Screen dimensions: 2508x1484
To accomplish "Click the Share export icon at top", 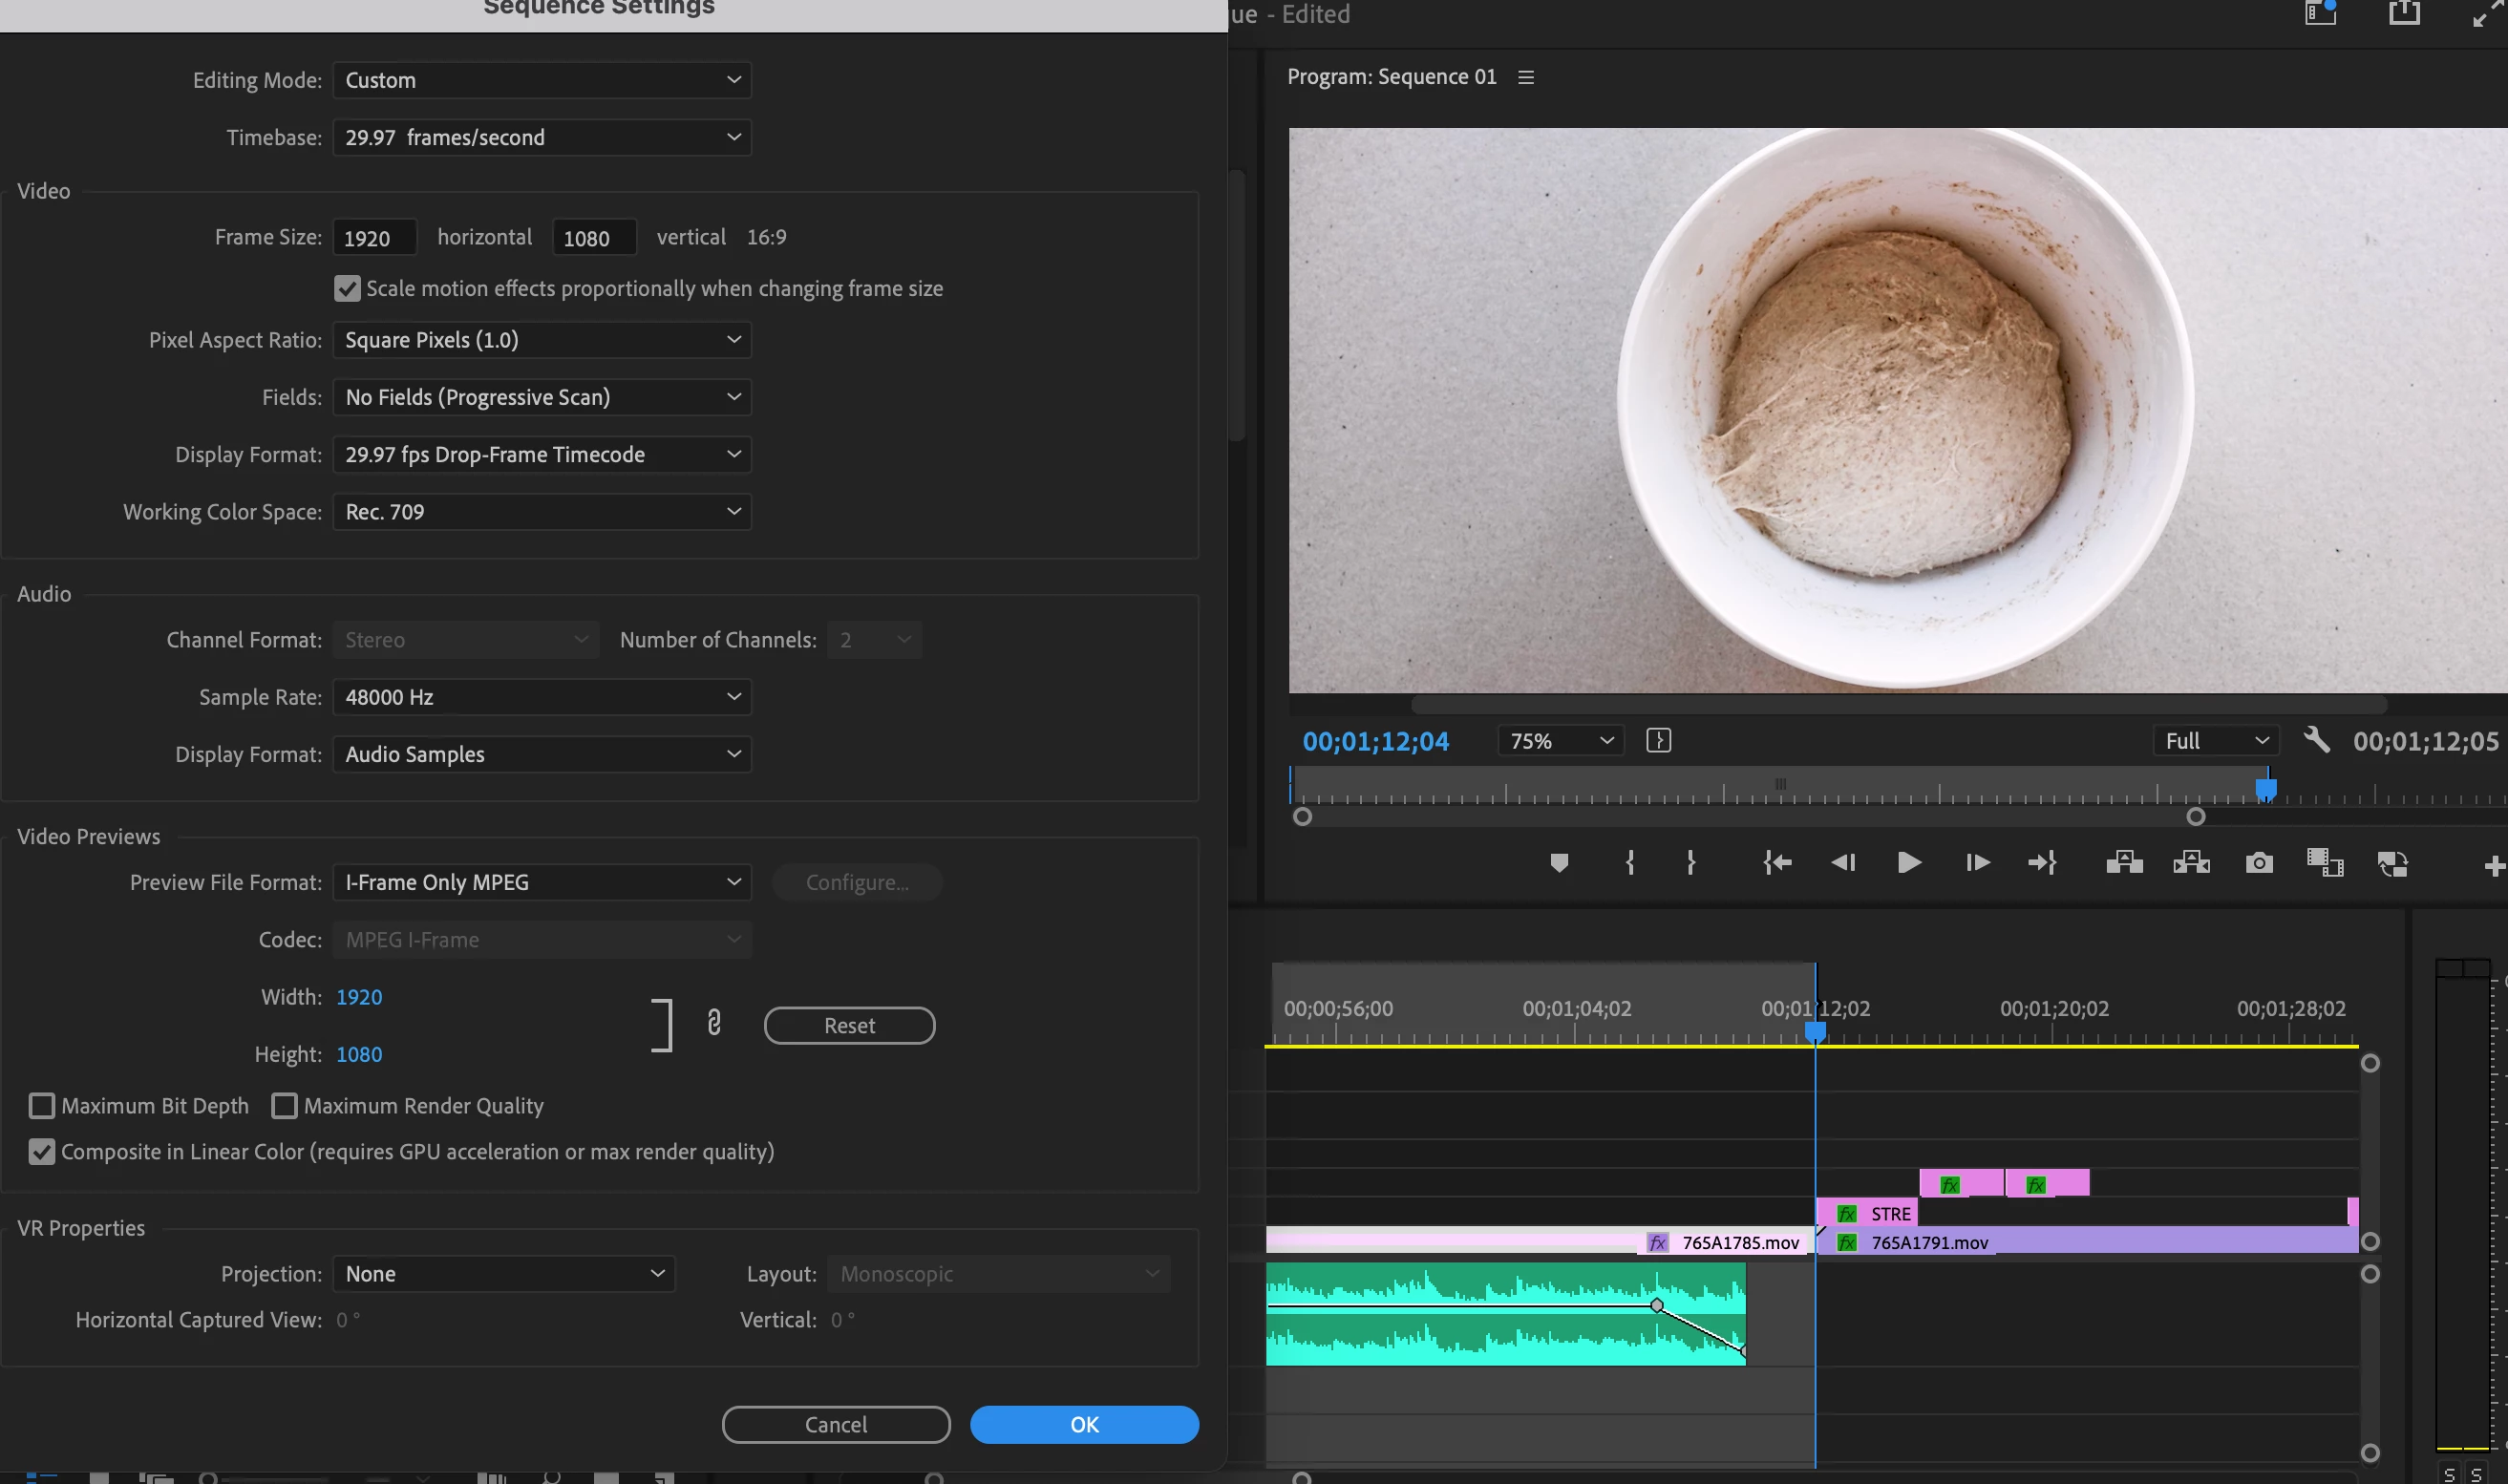I will pos(2403,14).
